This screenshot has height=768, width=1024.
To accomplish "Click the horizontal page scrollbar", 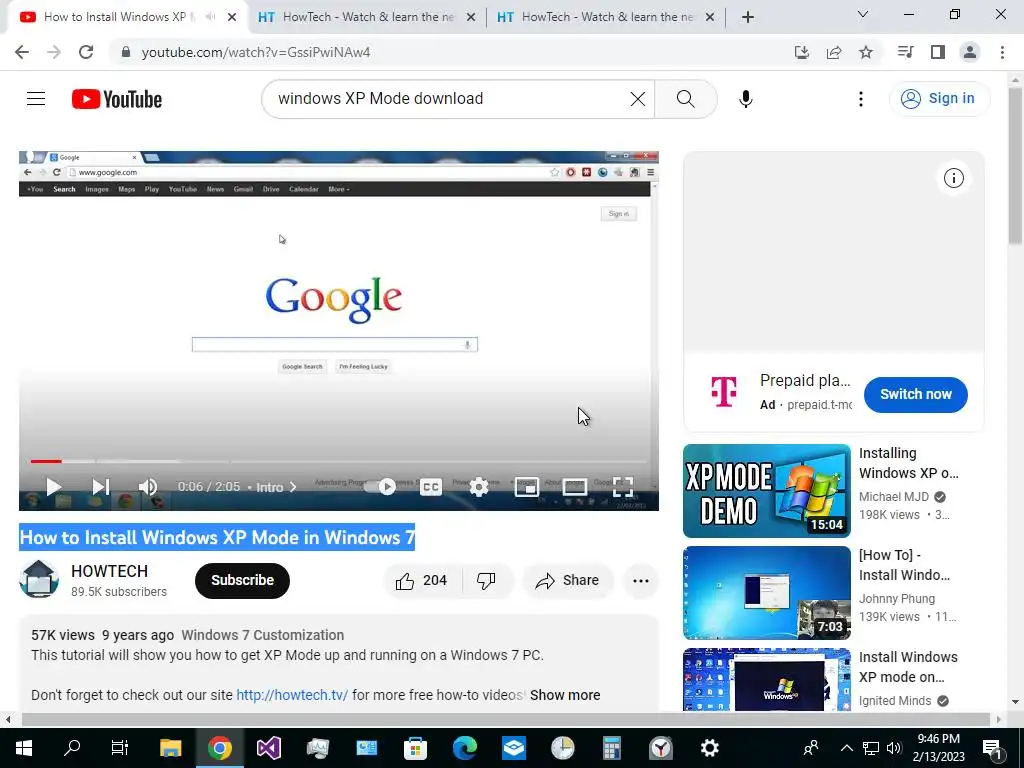I will (x=506, y=719).
